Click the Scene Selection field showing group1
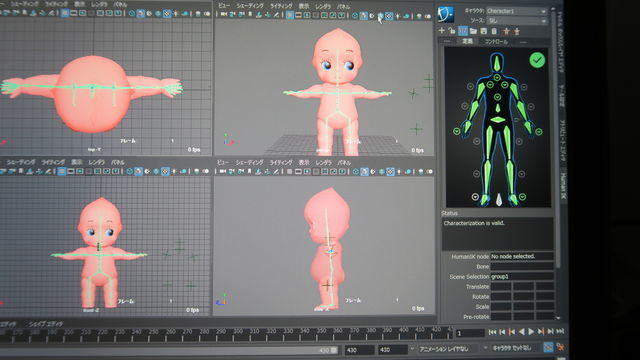Screen dimensions: 640x360 click(522, 276)
